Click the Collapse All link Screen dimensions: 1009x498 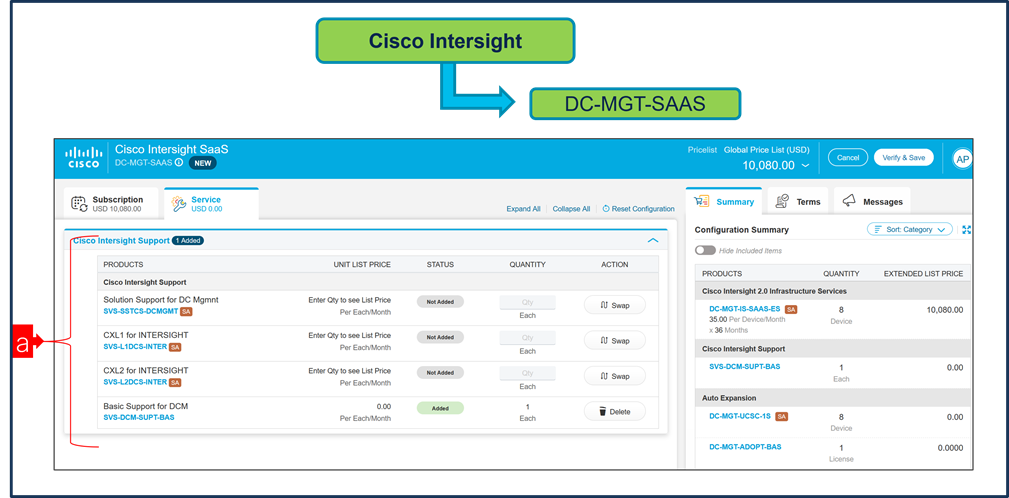[x=571, y=209]
